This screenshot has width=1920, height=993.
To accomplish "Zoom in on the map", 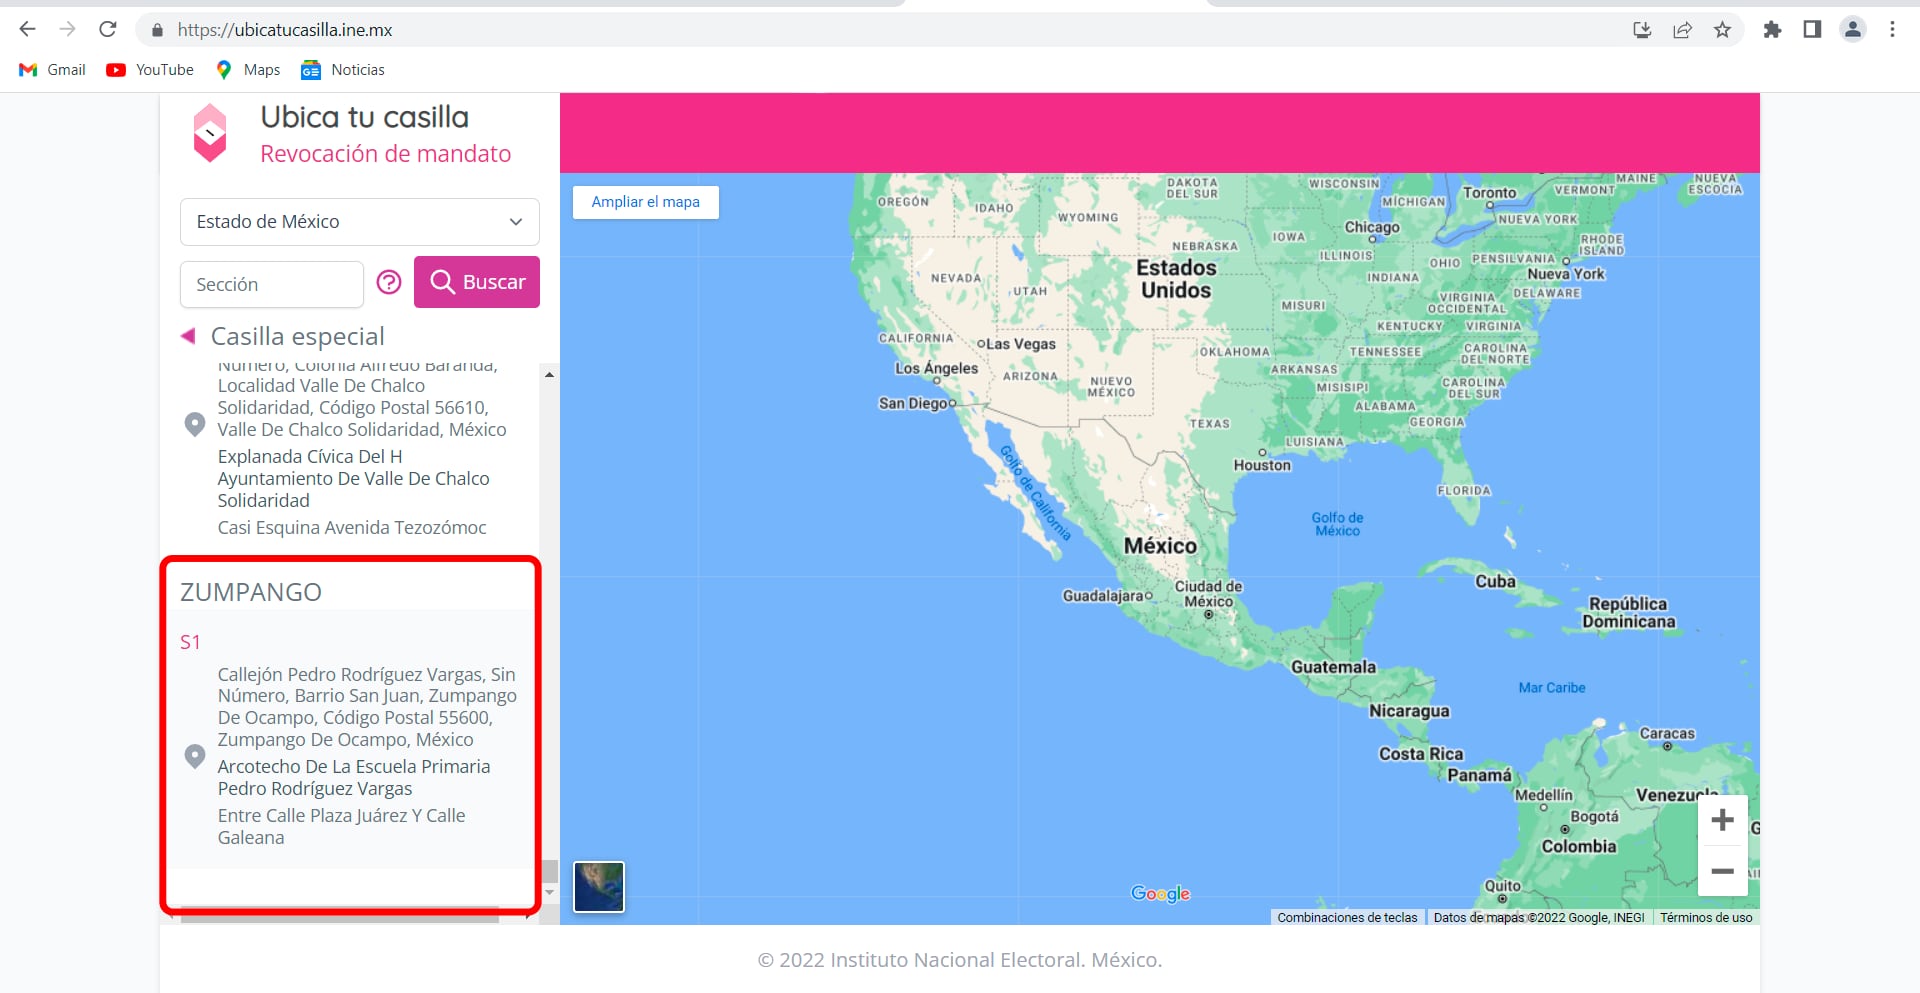I will (1722, 821).
